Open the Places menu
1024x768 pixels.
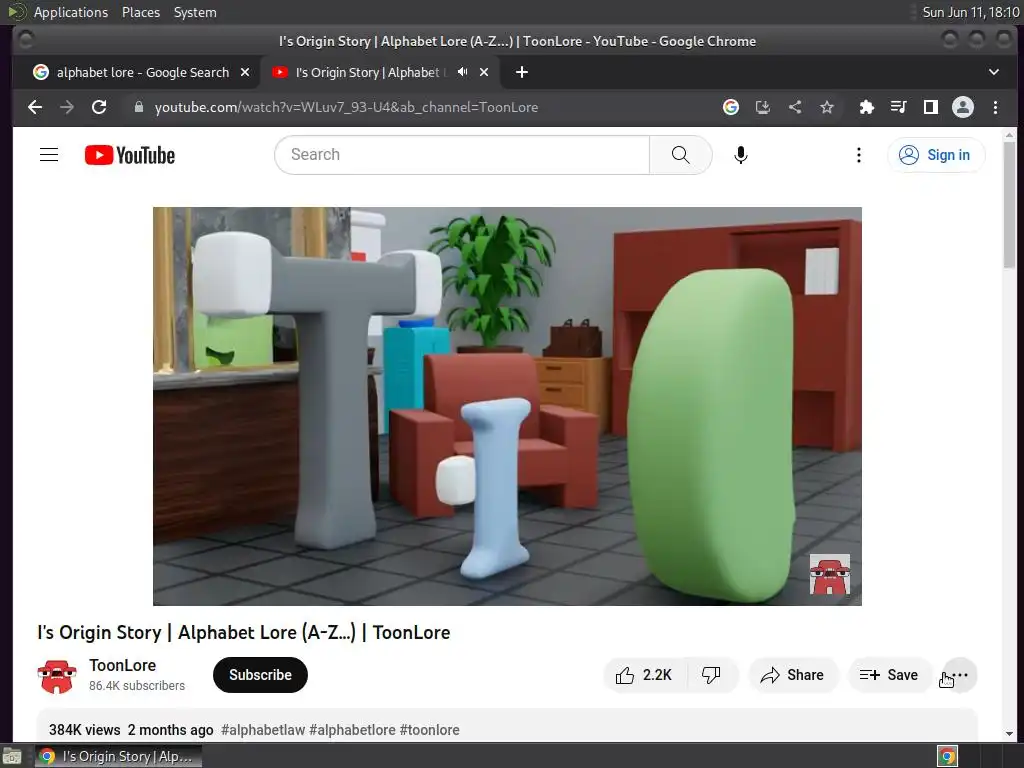(x=141, y=12)
